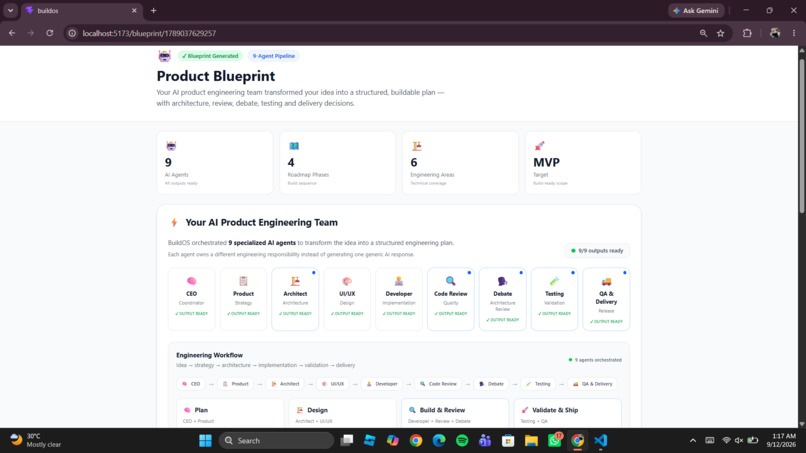Screen dimensions: 806x453
Task: Click the Product chip in workflow pipeline
Action: click(235, 384)
